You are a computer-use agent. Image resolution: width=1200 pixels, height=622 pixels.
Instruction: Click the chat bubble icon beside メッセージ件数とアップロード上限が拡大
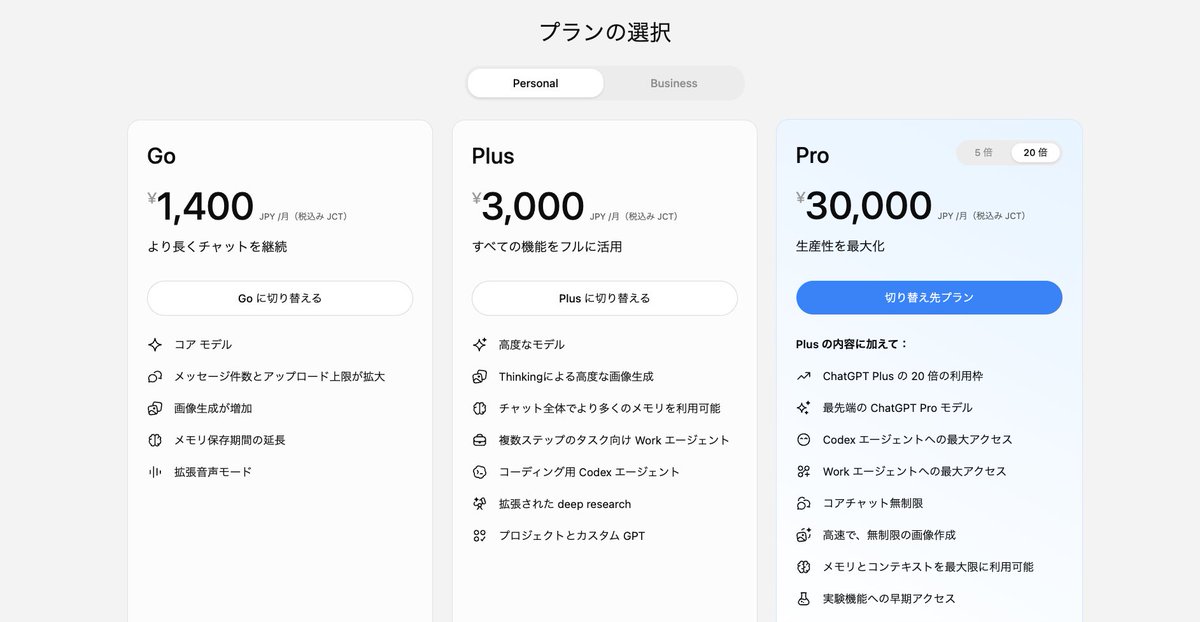pyautogui.click(x=155, y=377)
